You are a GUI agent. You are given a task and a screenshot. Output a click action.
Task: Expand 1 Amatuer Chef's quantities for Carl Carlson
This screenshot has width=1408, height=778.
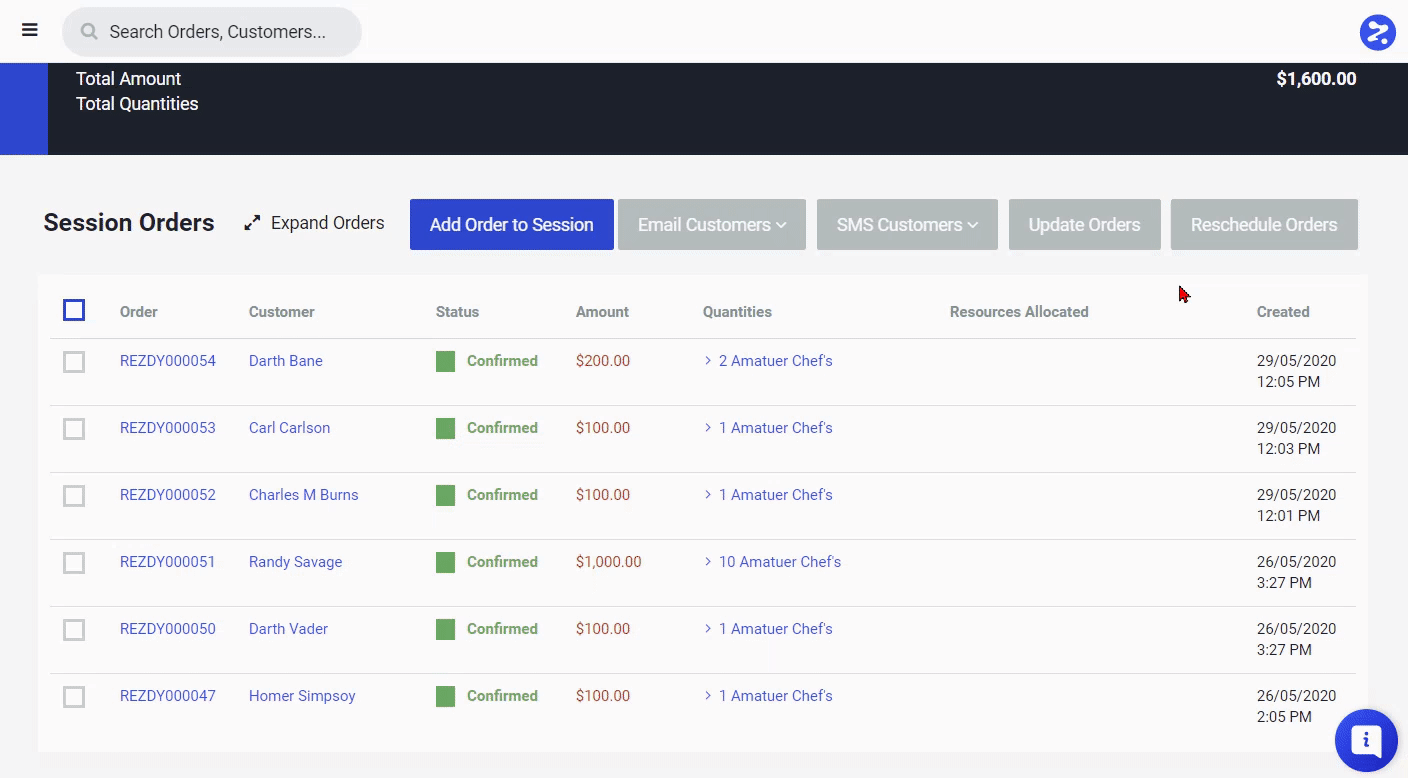tap(768, 428)
